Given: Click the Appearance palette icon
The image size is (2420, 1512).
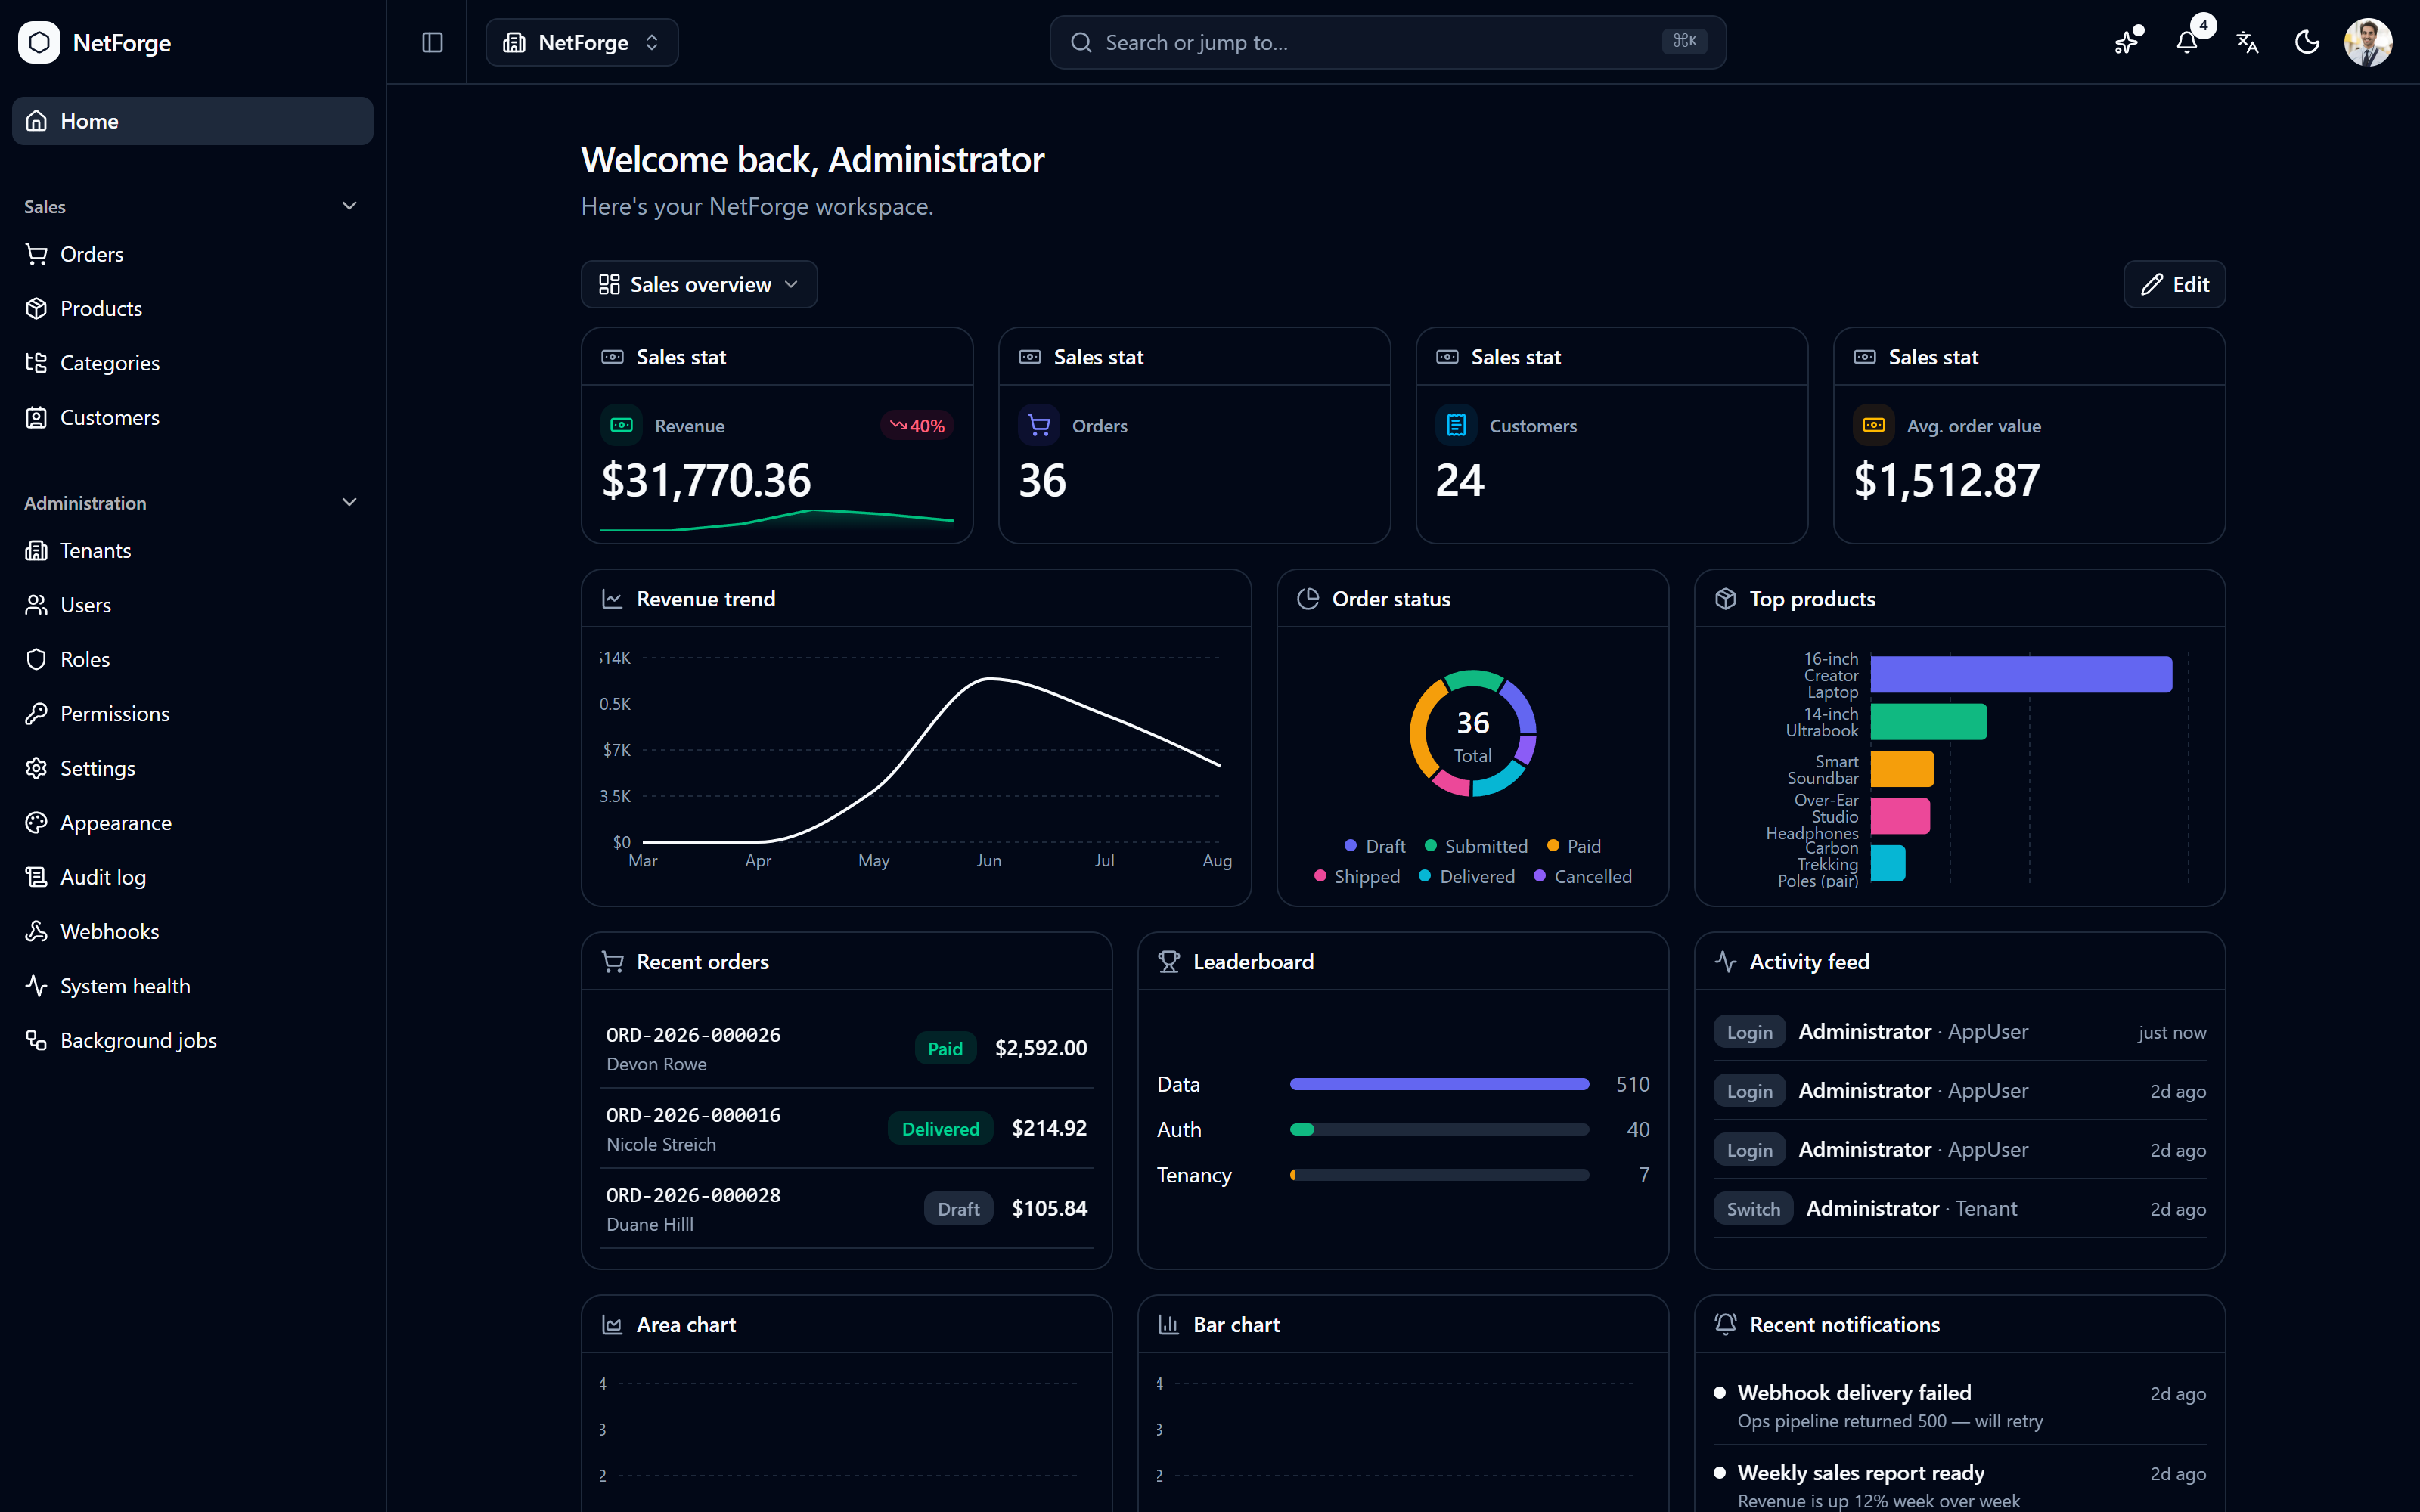Looking at the screenshot, I should (x=37, y=822).
